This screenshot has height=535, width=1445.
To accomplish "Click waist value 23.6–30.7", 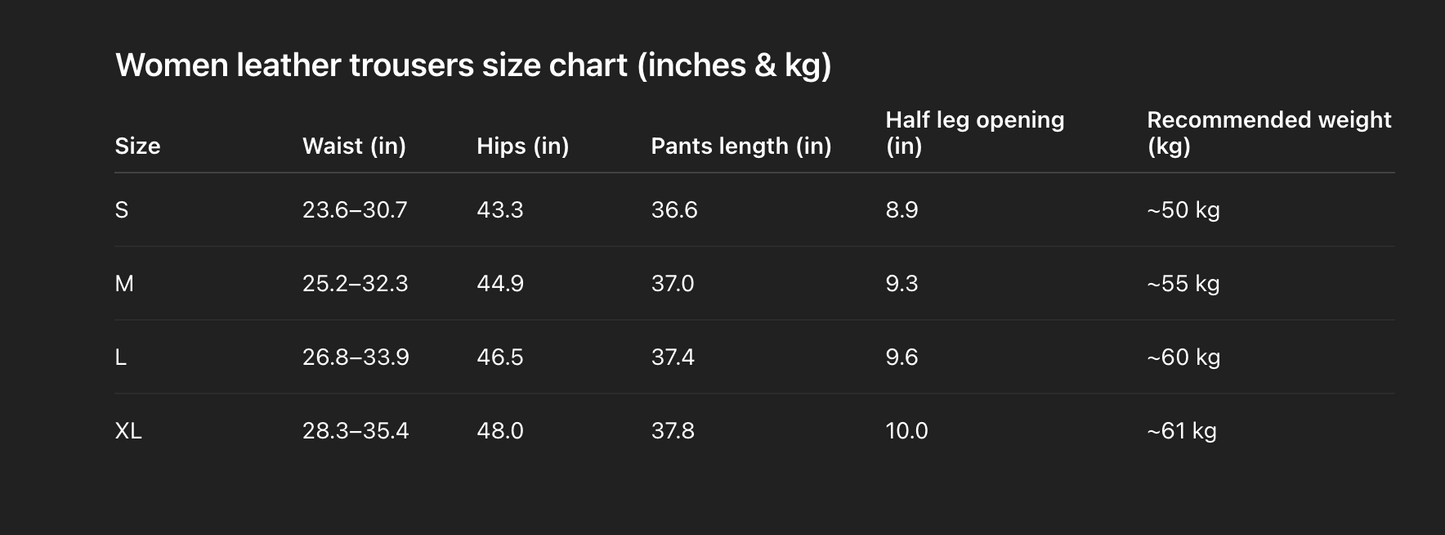I will click(355, 210).
